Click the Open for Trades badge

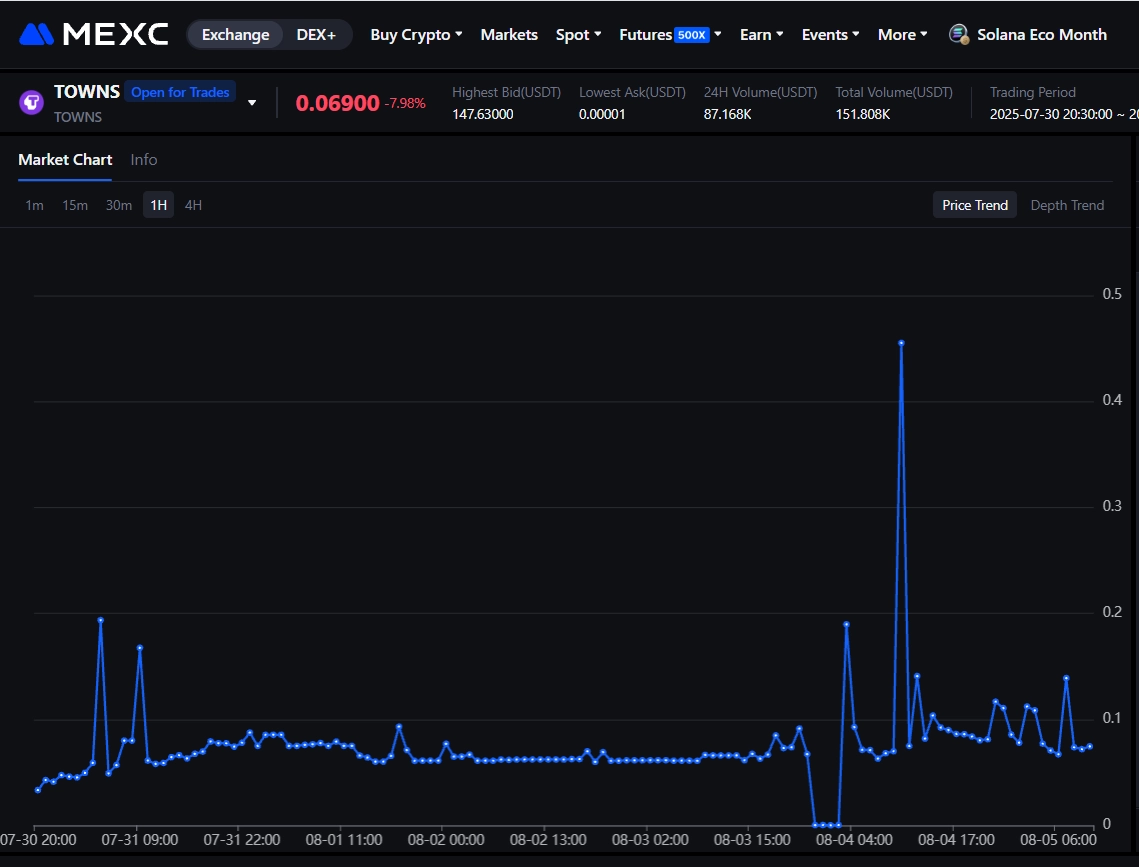pos(180,91)
